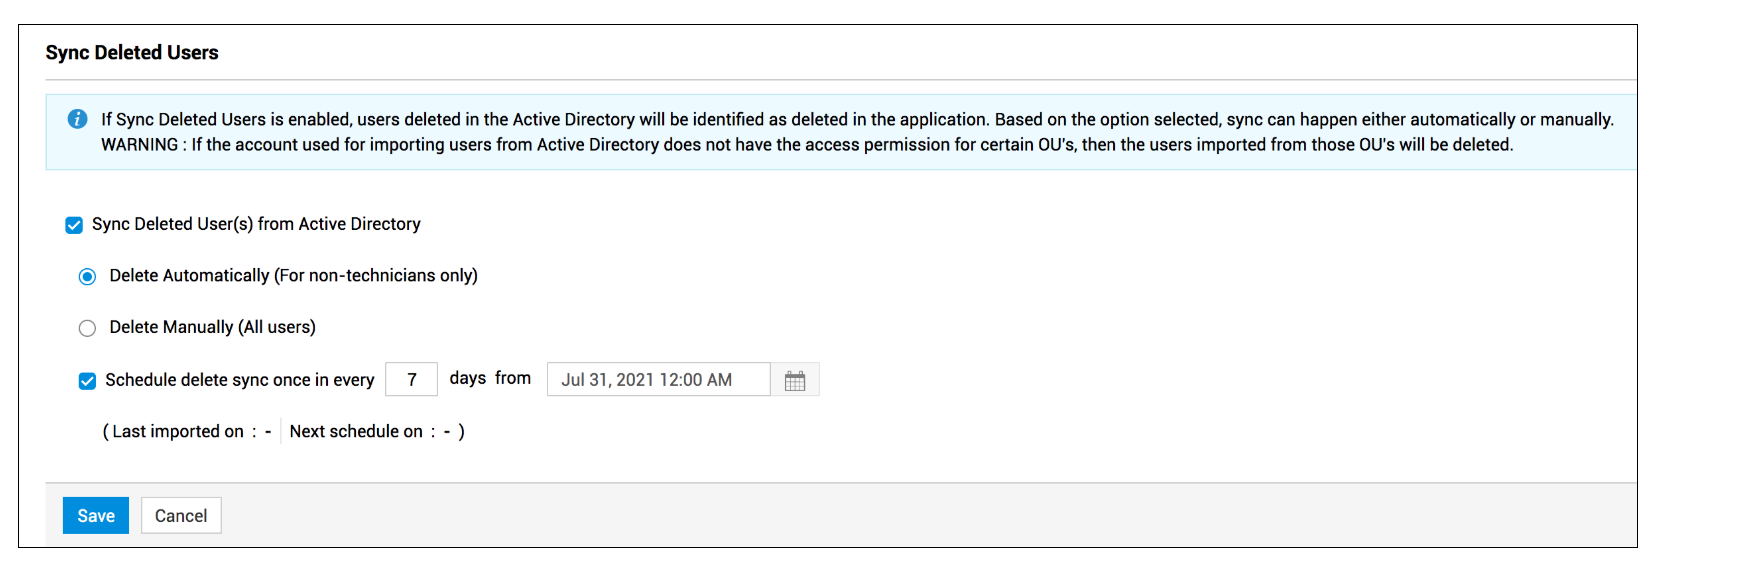Click the "Last imported on" text
The image size is (1737, 579).
tap(178, 431)
